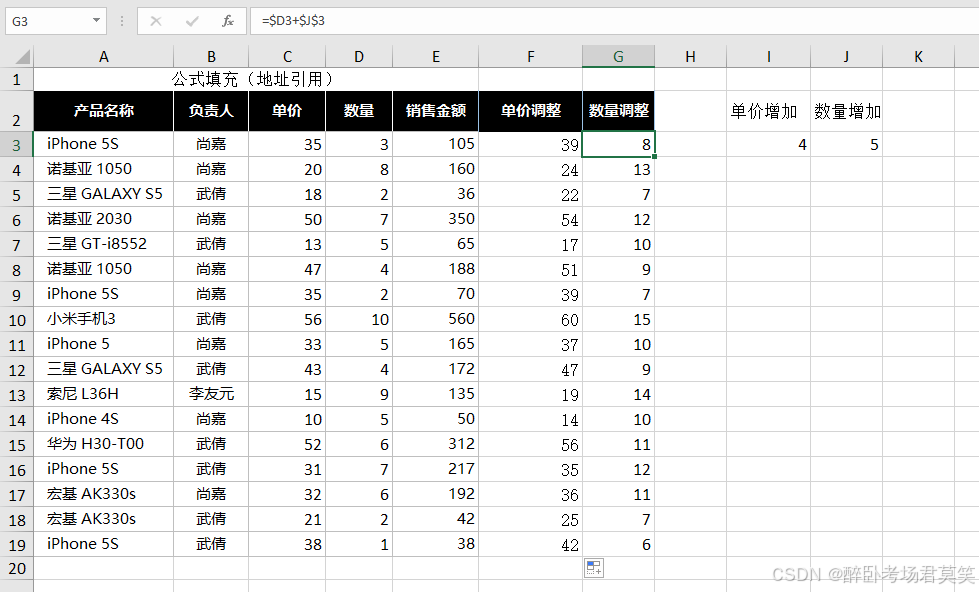This screenshot has width=979, height=592.
Task: Select unit price cell 47 in row 8
Action: tap(287, 269)
